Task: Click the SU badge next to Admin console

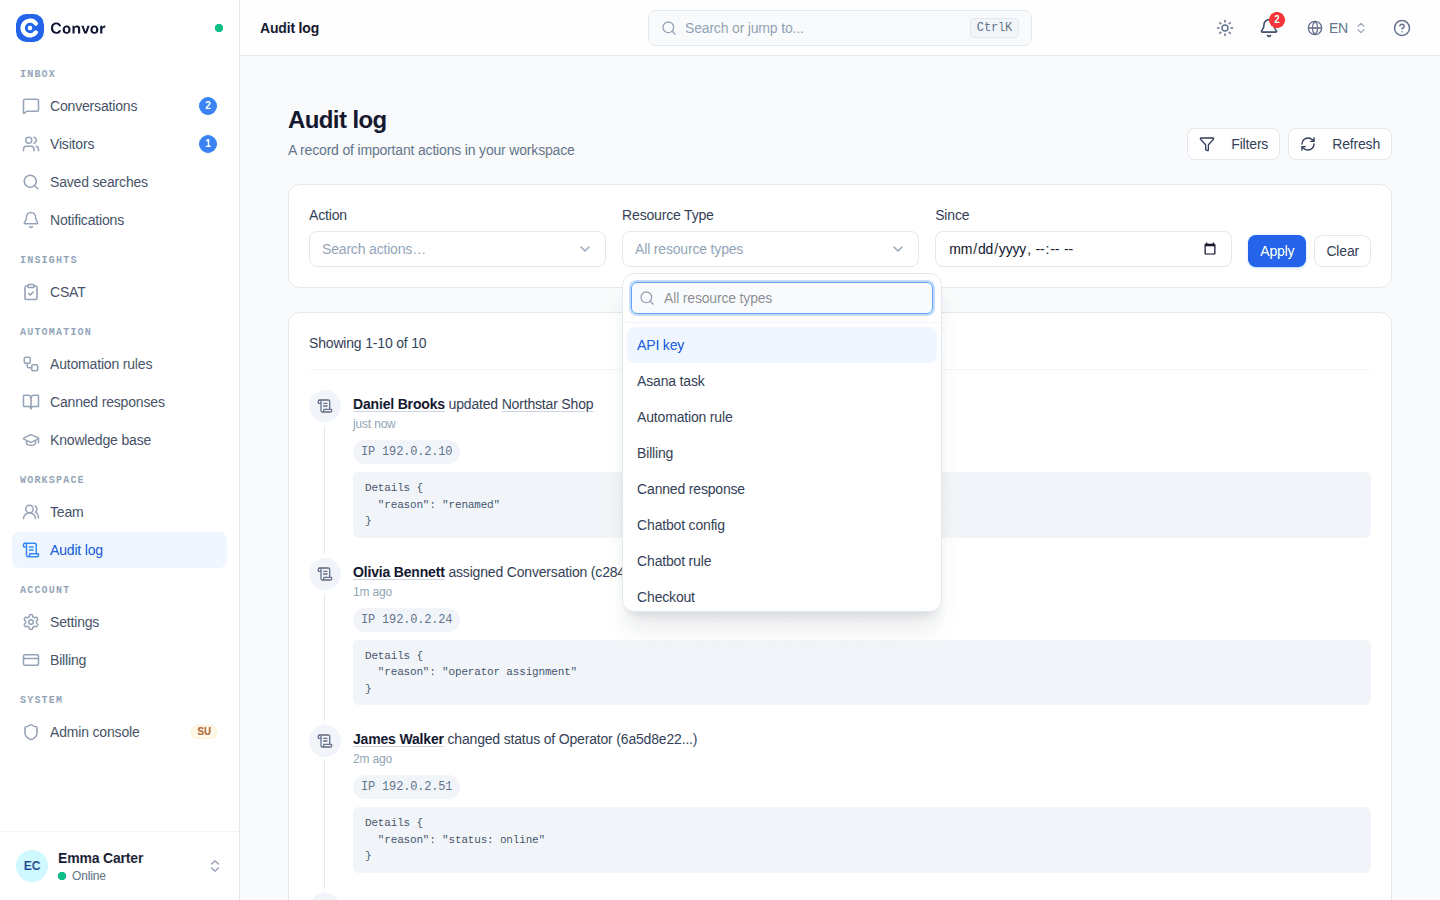Action: [x=204, y=732]
